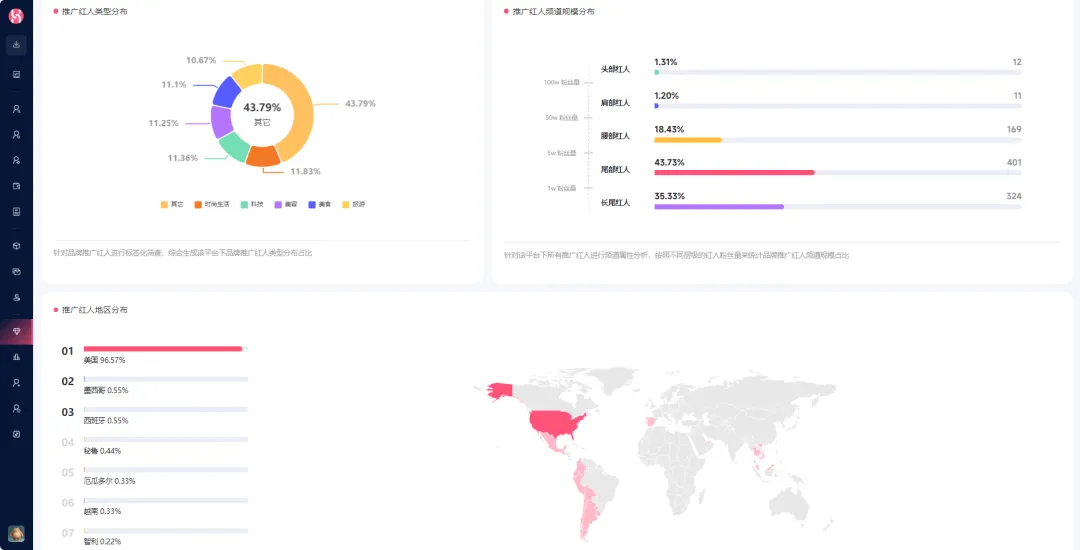
Task: Click the blue 11.1% donut segment
Action: [225, 92]
